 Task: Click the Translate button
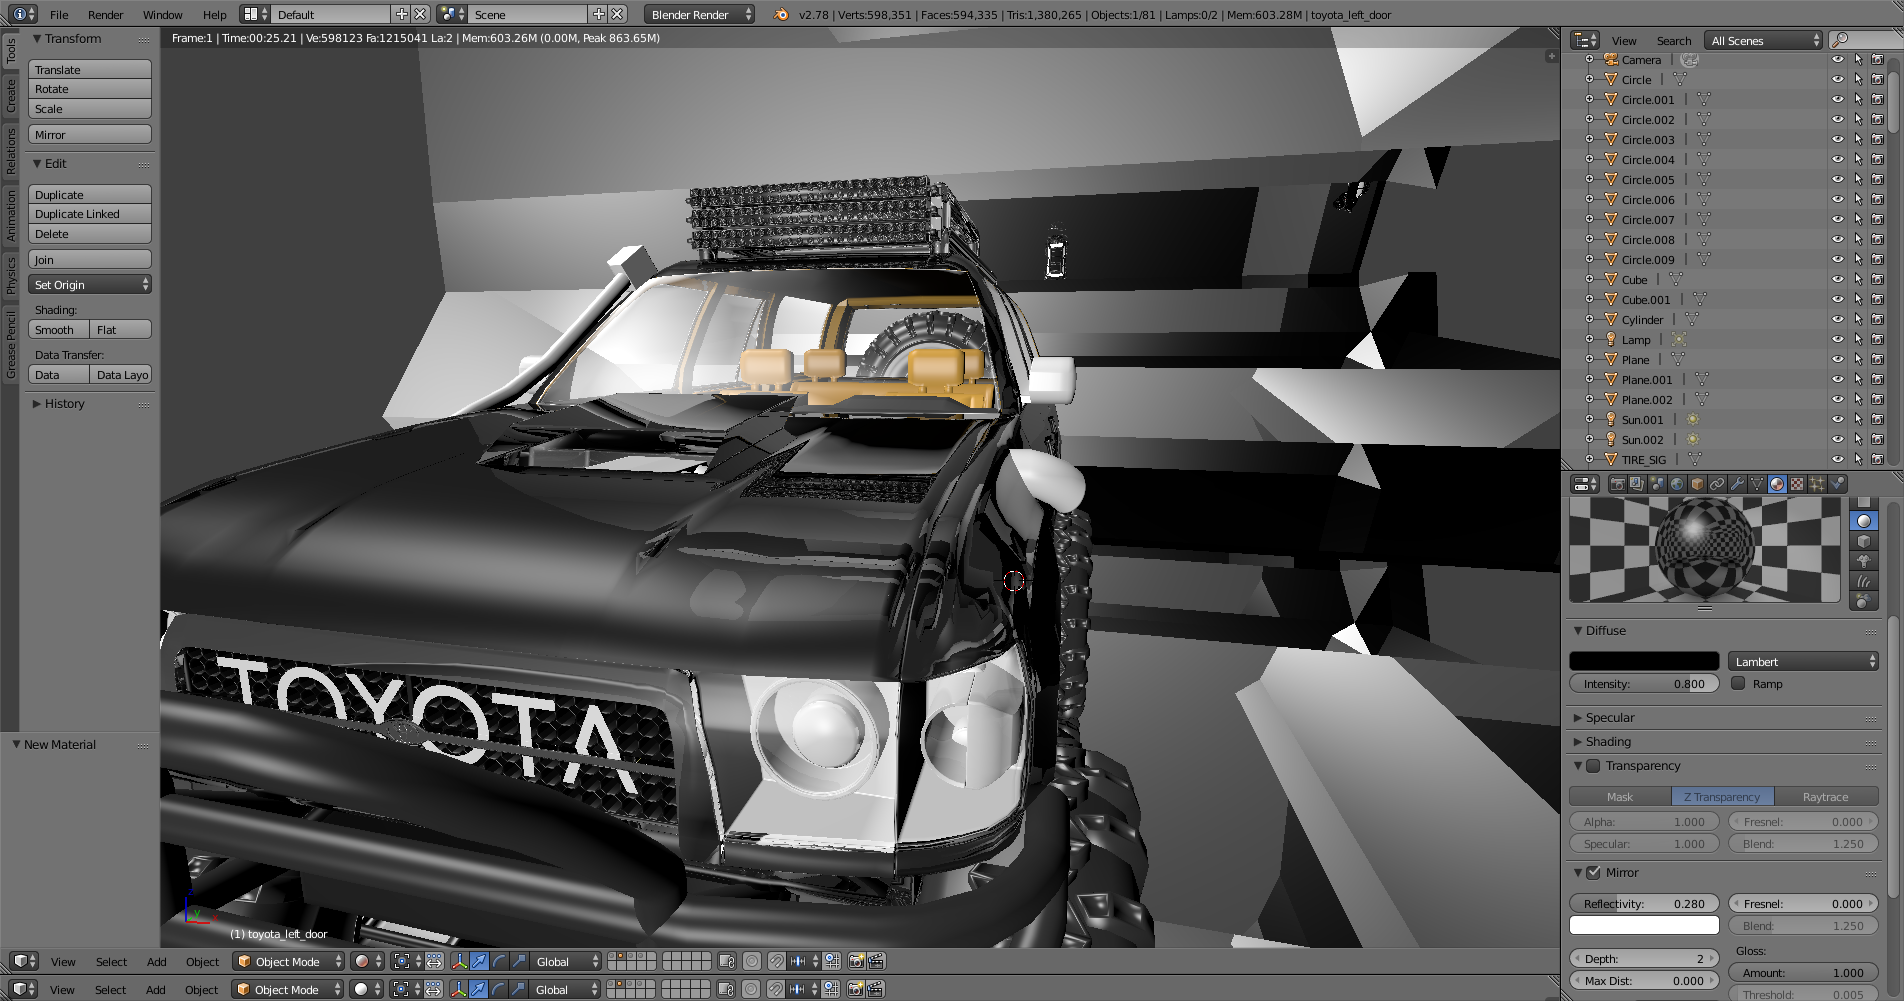[x=90, y=70]
